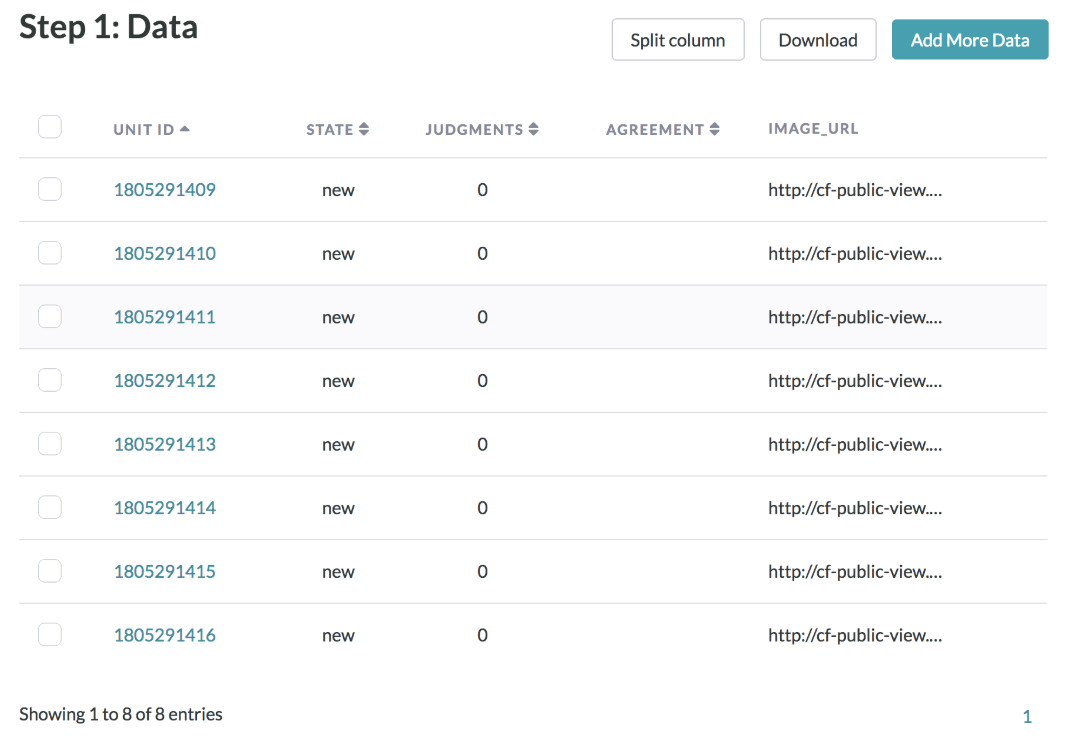Select checkbox for row 1805291412

(x=50, y=380)
